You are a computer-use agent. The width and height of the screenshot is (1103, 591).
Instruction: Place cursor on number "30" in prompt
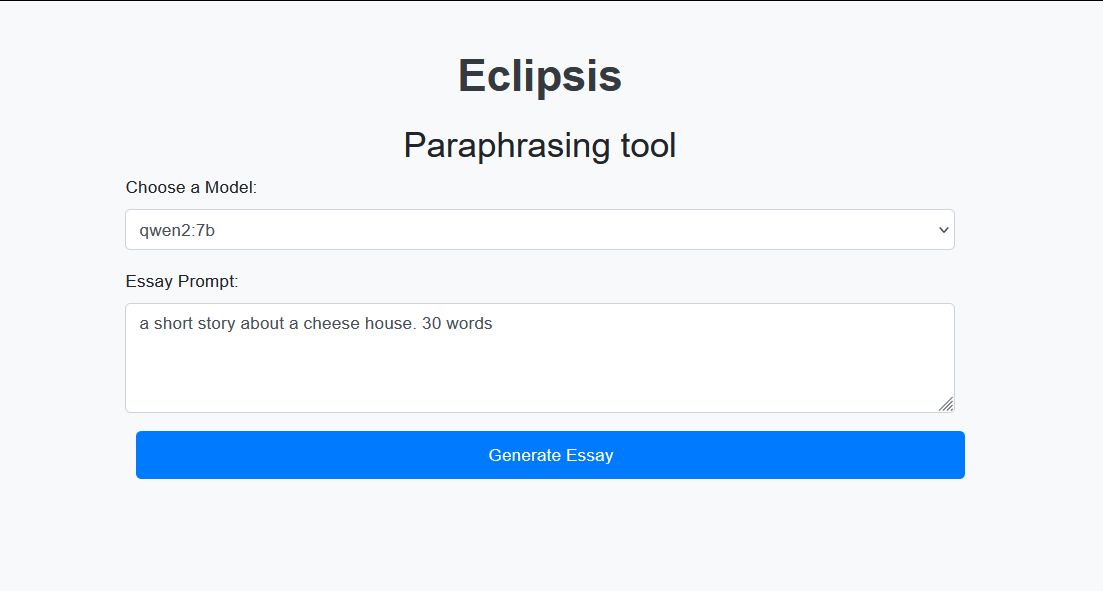click(x=432, y=324)
